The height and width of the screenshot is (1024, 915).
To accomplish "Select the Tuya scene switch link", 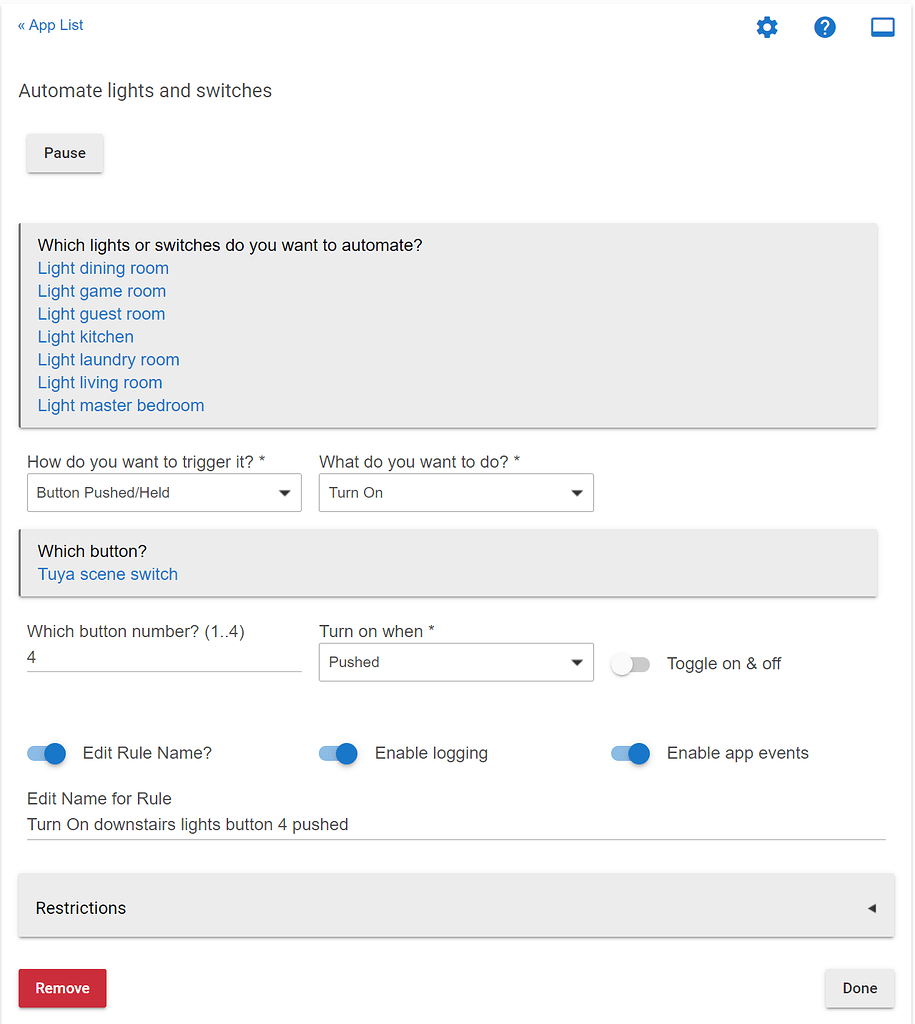I will 108,574.
